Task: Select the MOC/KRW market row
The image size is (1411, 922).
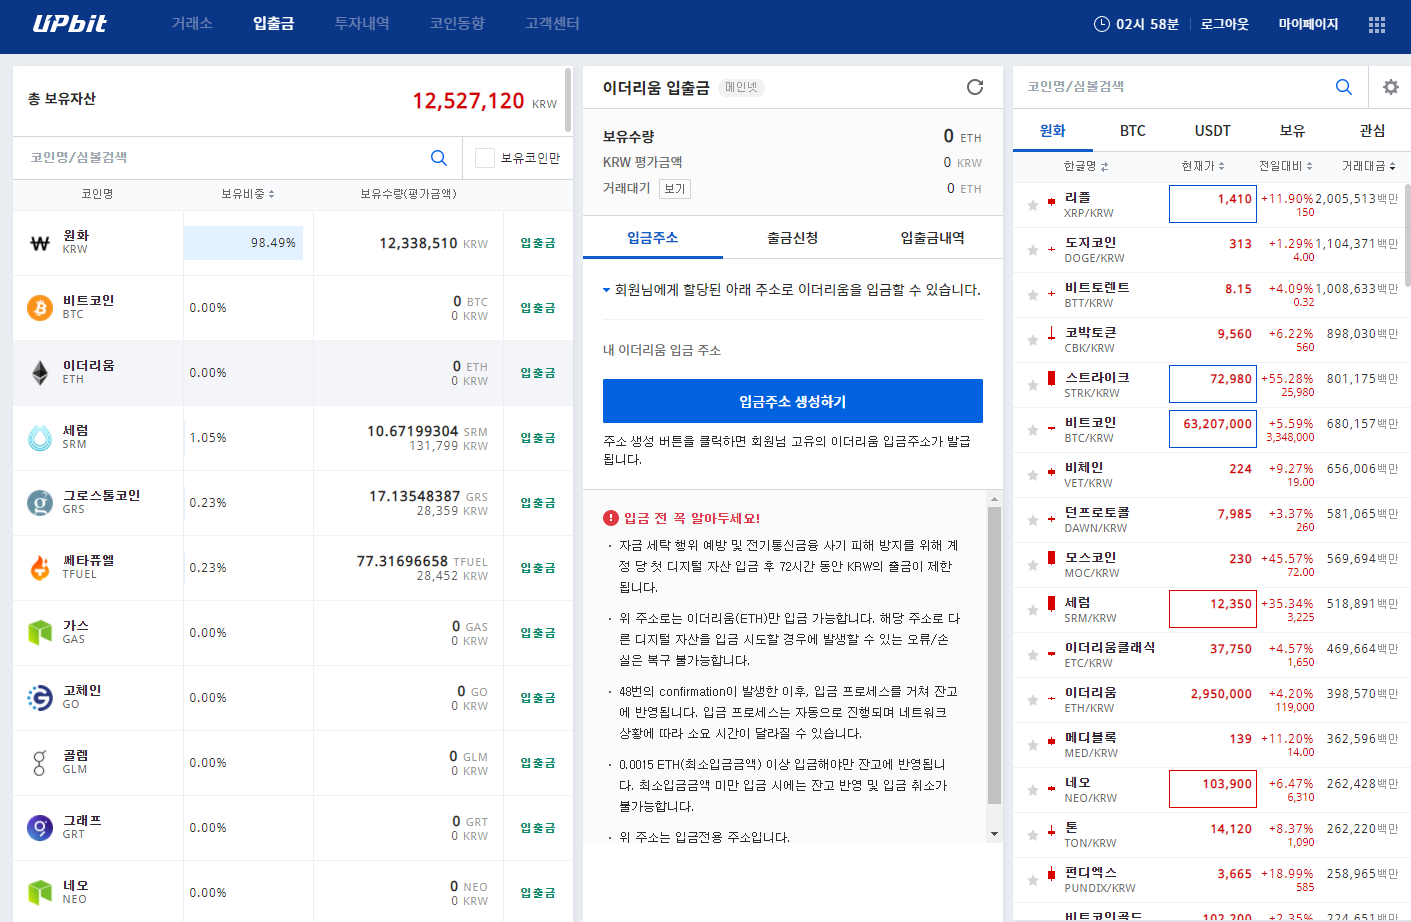Action: (1211, 565)
